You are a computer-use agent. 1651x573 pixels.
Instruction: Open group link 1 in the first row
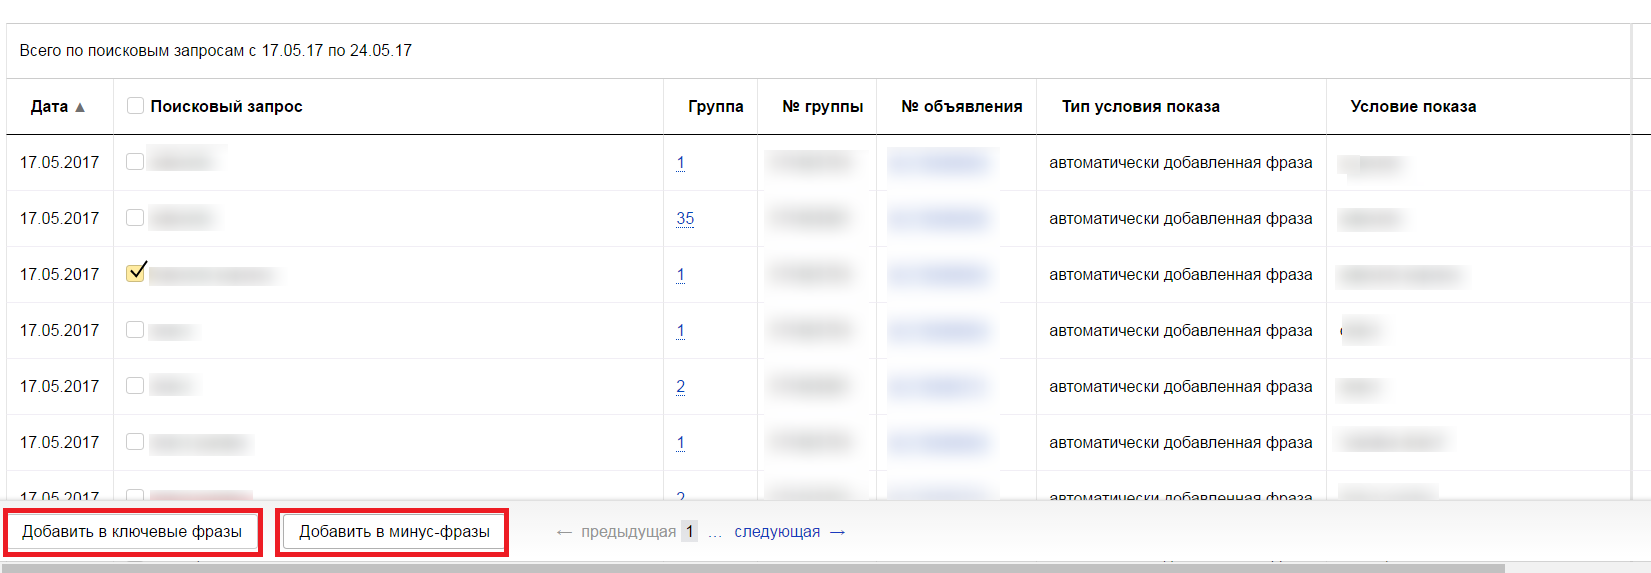681,162
